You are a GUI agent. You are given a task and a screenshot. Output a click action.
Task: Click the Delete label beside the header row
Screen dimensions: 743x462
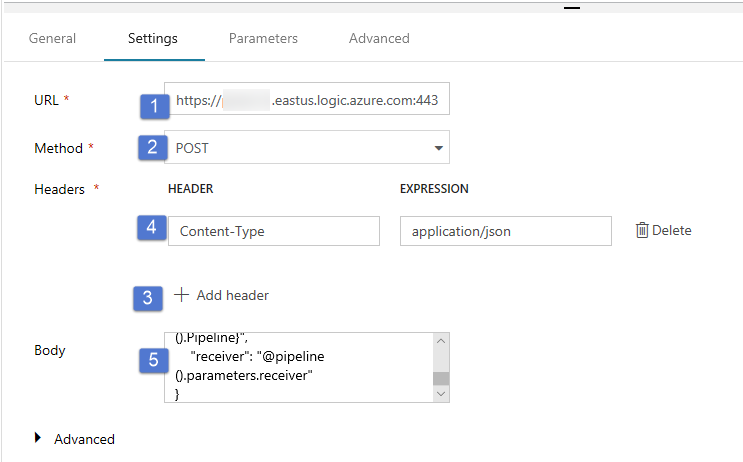tap(672, 231)
